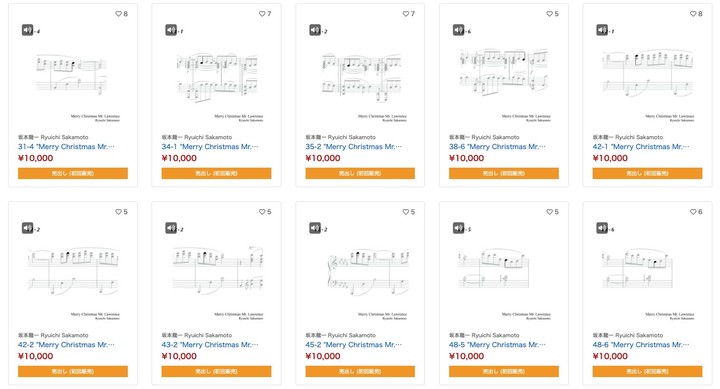Play audio preview for item 45-2
Viewport: 720px width, 389px height.
pos(315,228)
